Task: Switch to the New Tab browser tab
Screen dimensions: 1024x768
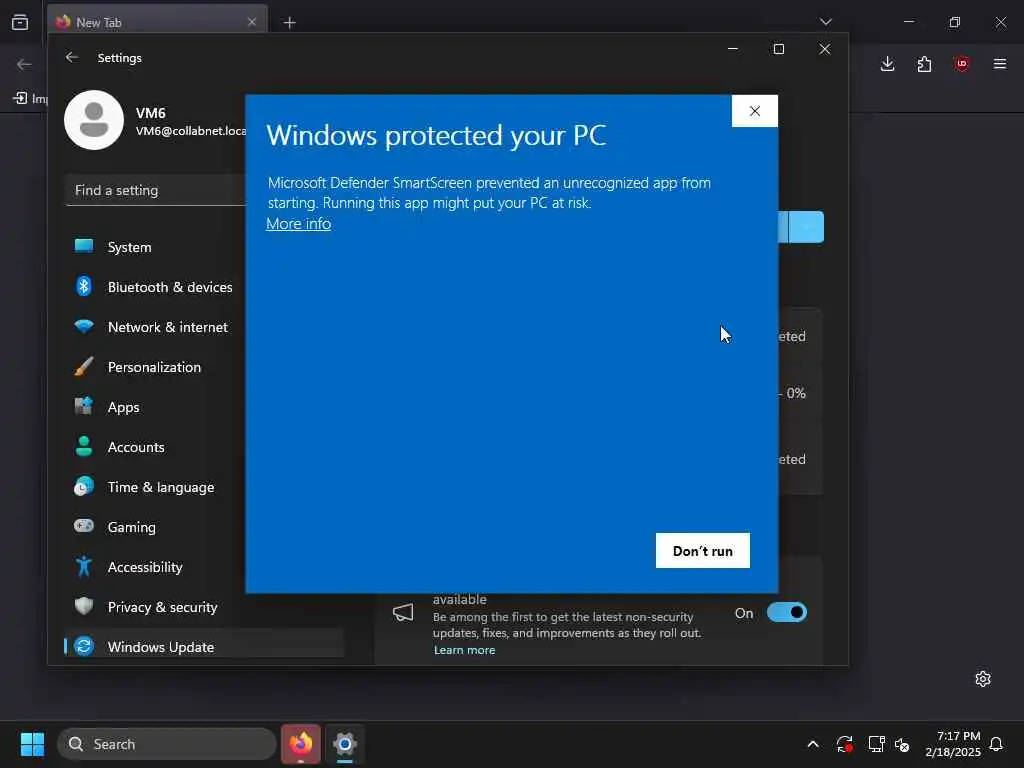Action: (x=157, y=22)
